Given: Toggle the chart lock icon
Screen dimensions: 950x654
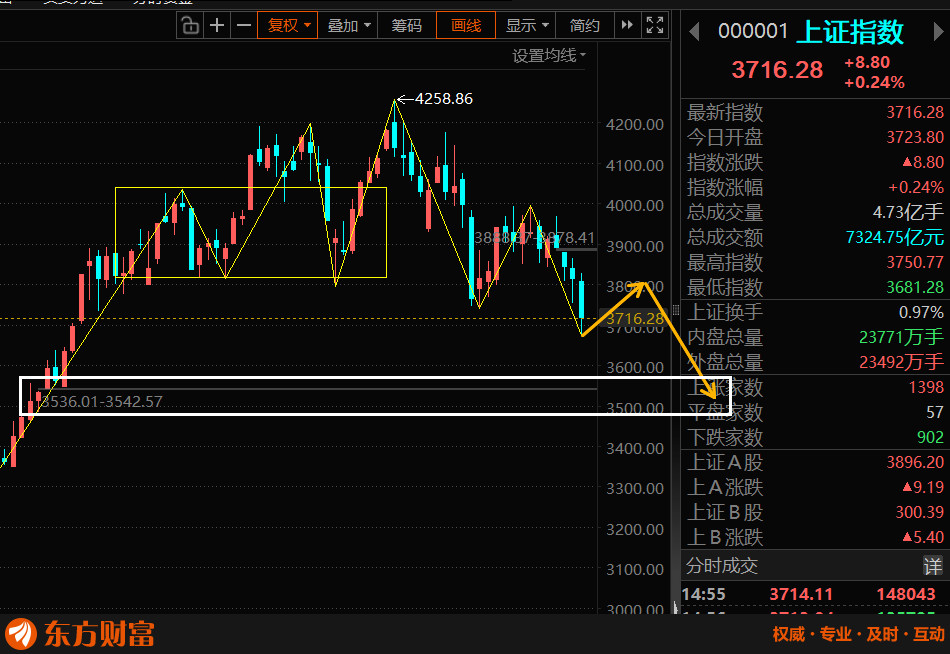Looking at the screenshot, I should coord(190,25).
